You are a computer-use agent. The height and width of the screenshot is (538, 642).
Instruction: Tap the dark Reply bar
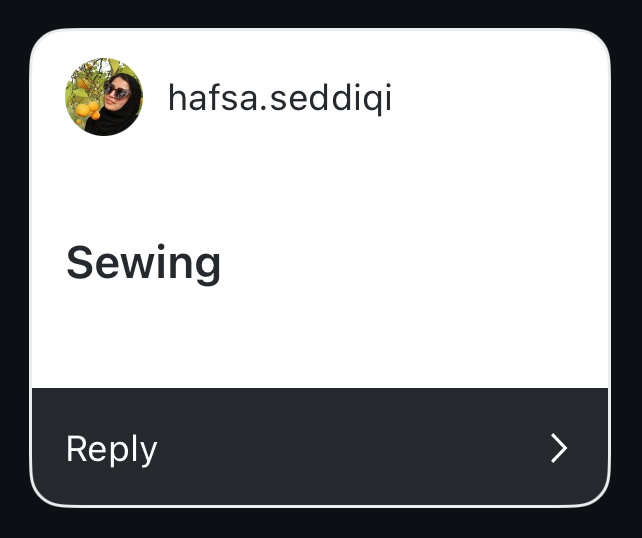tap(320, 448)
